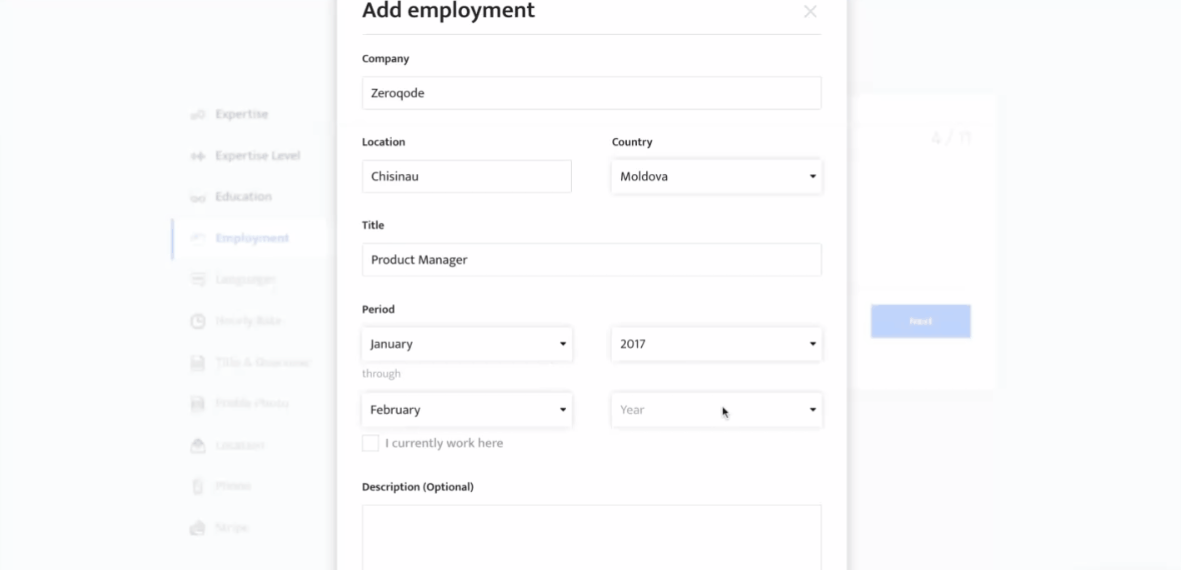
Task: Check "I currently work here" checkbox
Action: pos(371,443)
